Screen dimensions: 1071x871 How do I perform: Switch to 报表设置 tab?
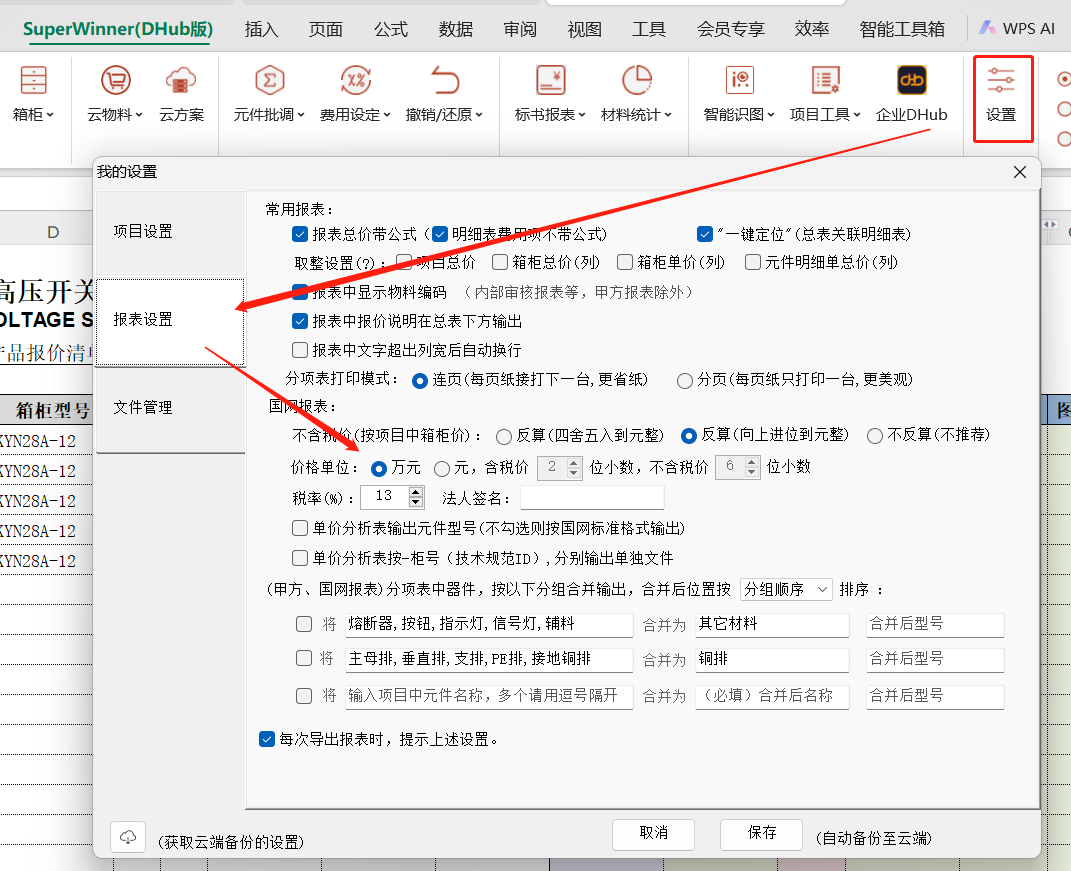(170, 320)
